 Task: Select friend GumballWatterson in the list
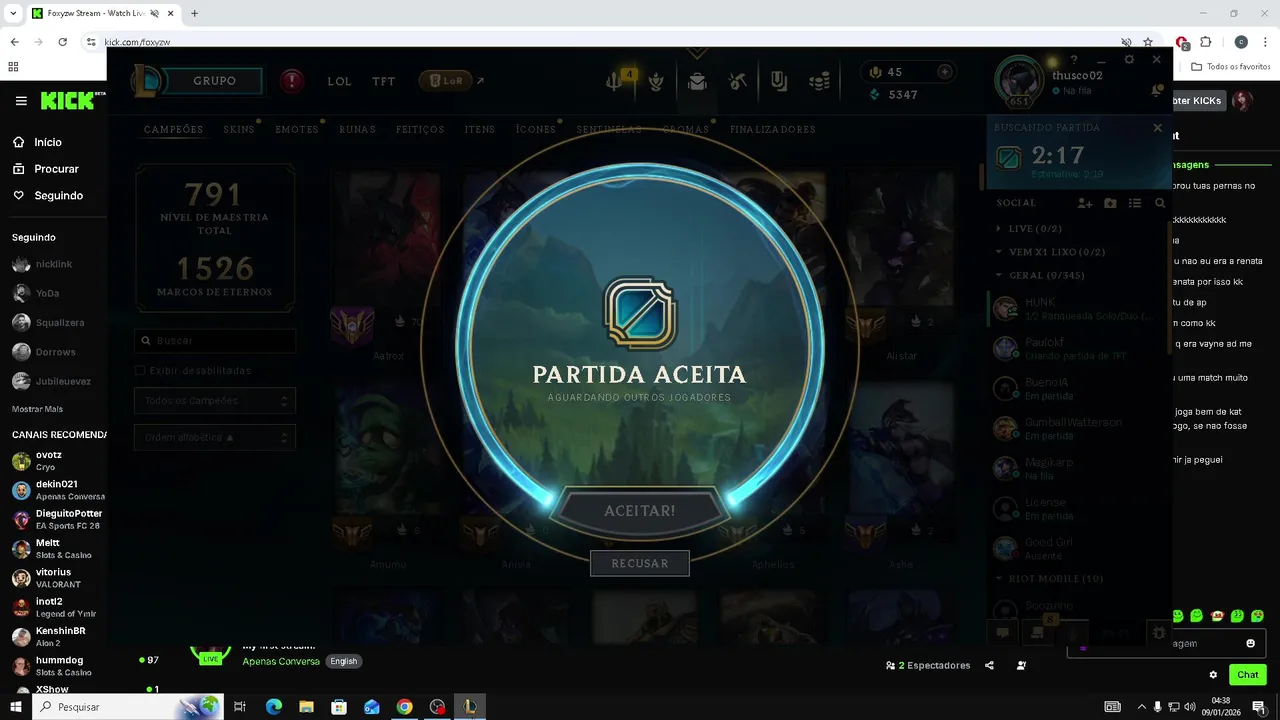(x=1078, y=429)
